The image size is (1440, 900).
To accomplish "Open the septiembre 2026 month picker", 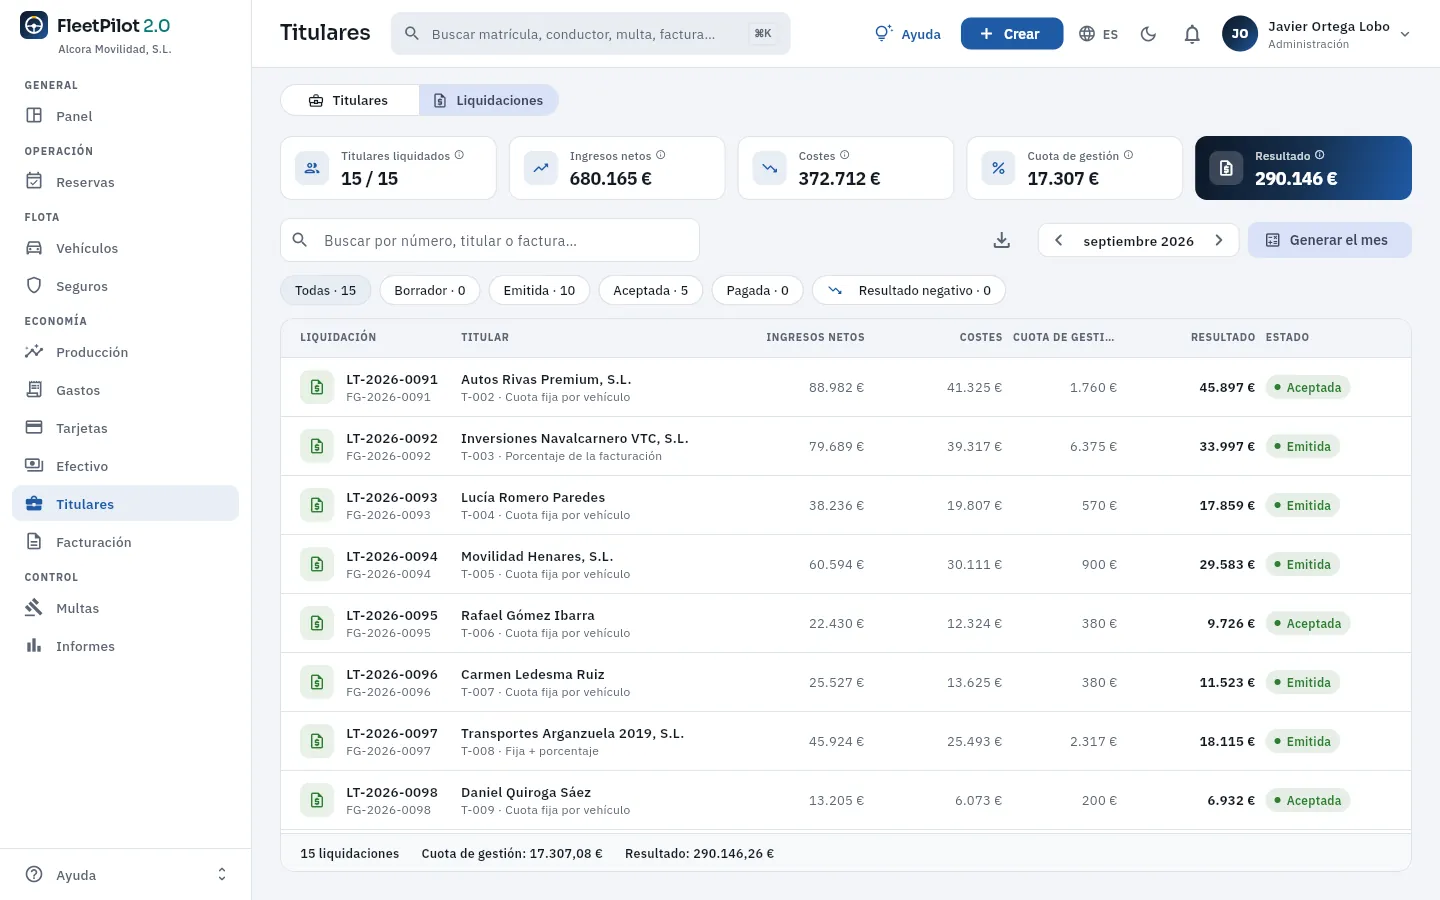I will tap(1139, 240).
